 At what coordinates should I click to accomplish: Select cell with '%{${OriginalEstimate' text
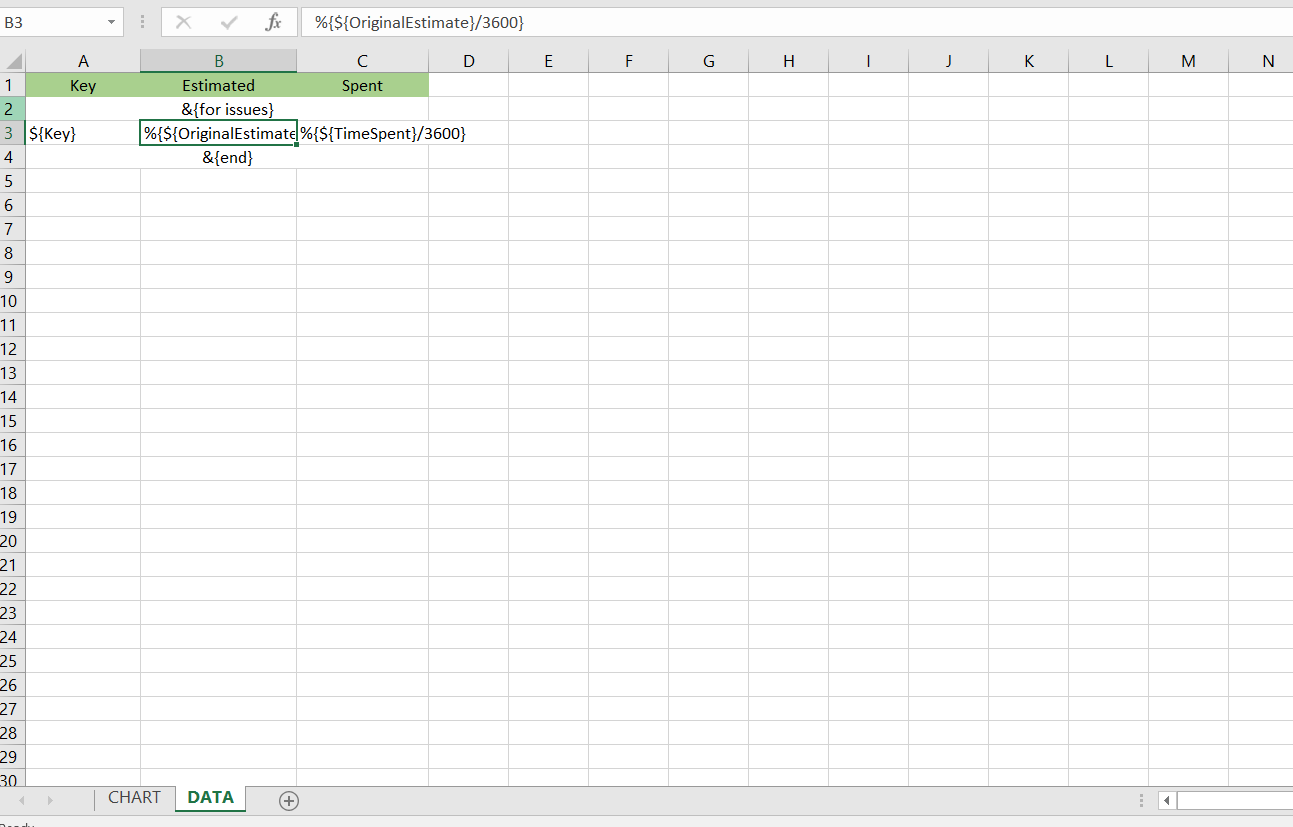pyautogui.click(x=218, y=133)
